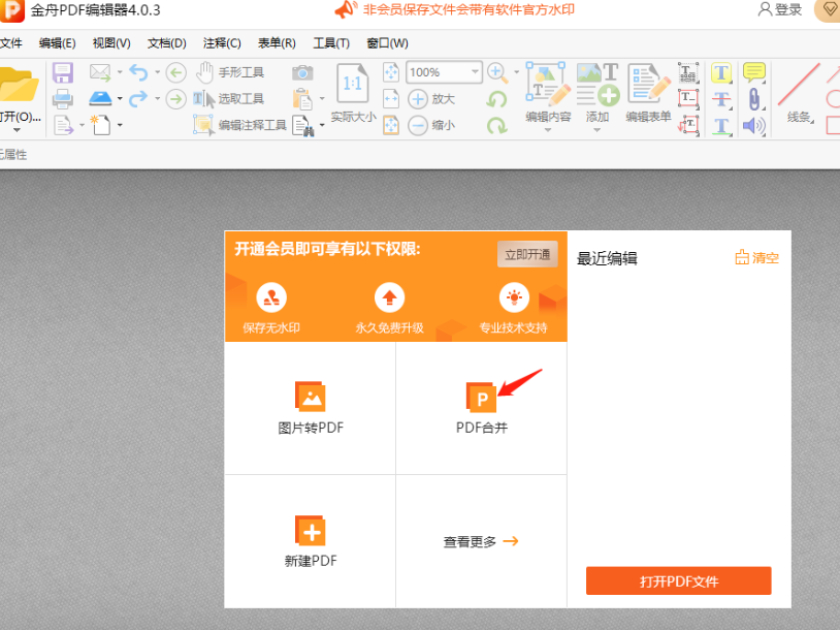Open the 新建PDF tile
The height and width of the screenshot is (630, 840).
click(310, 541)
